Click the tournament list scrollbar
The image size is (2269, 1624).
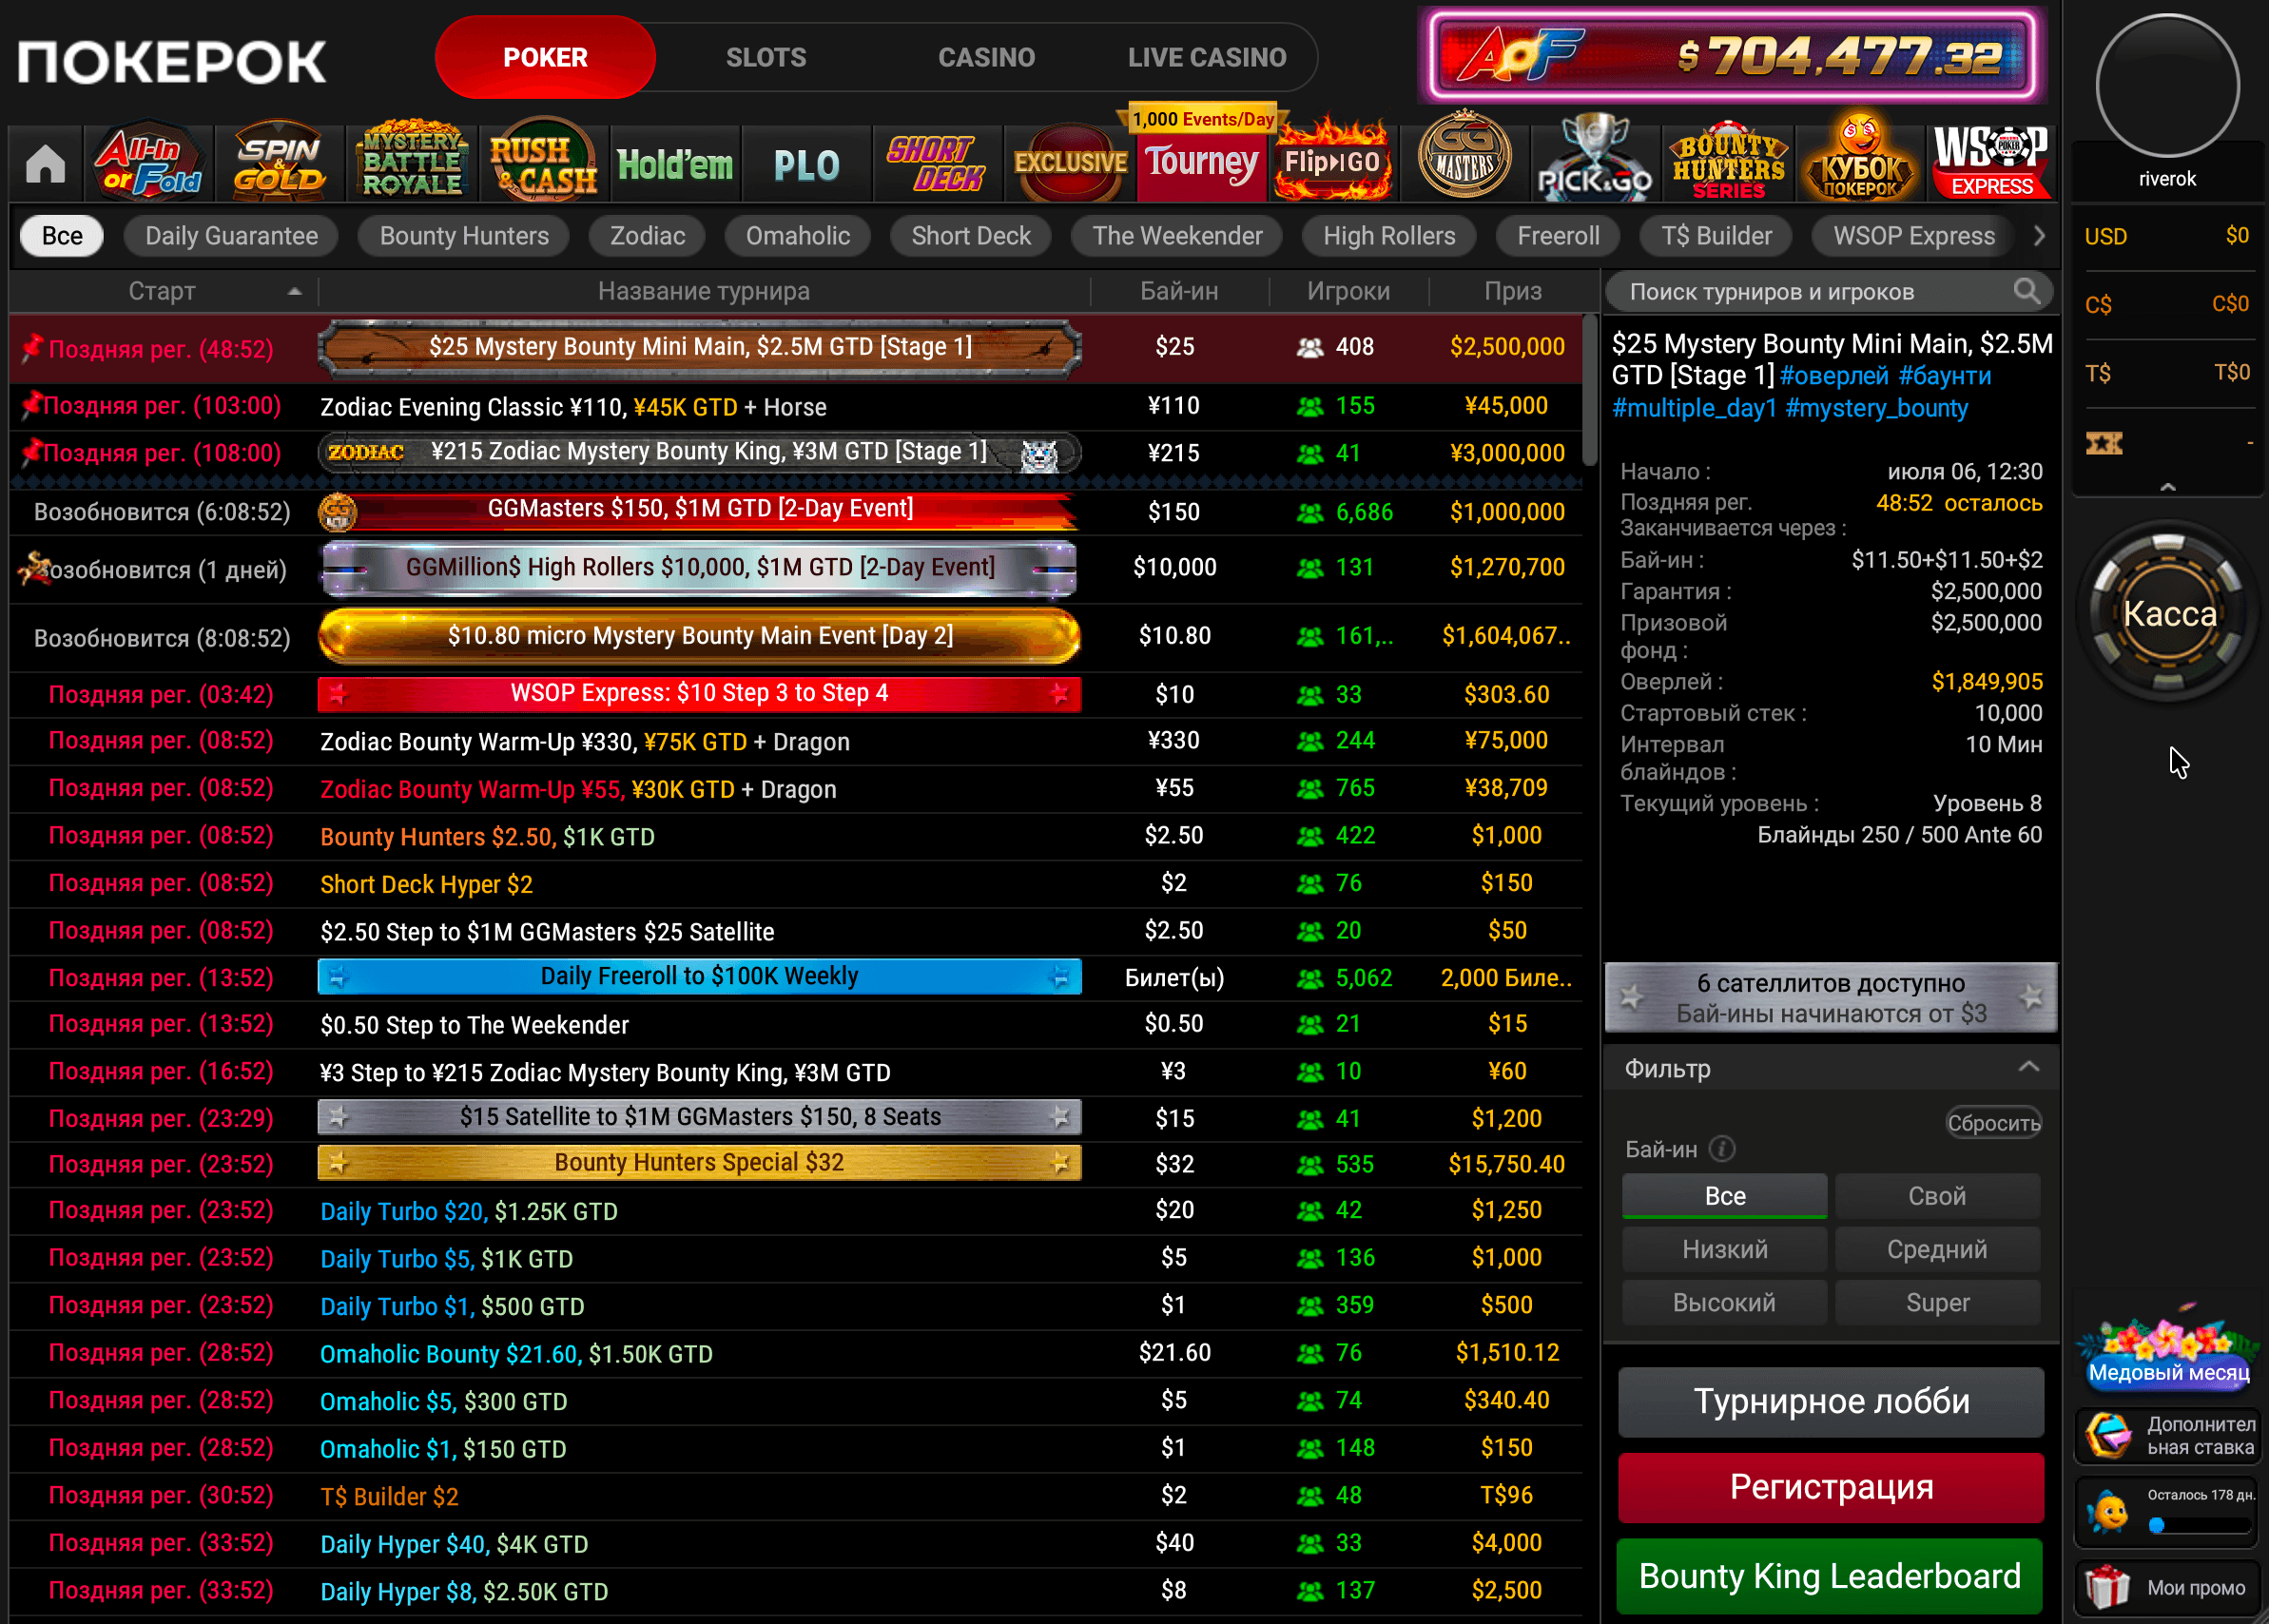(x=1590, y=390)
